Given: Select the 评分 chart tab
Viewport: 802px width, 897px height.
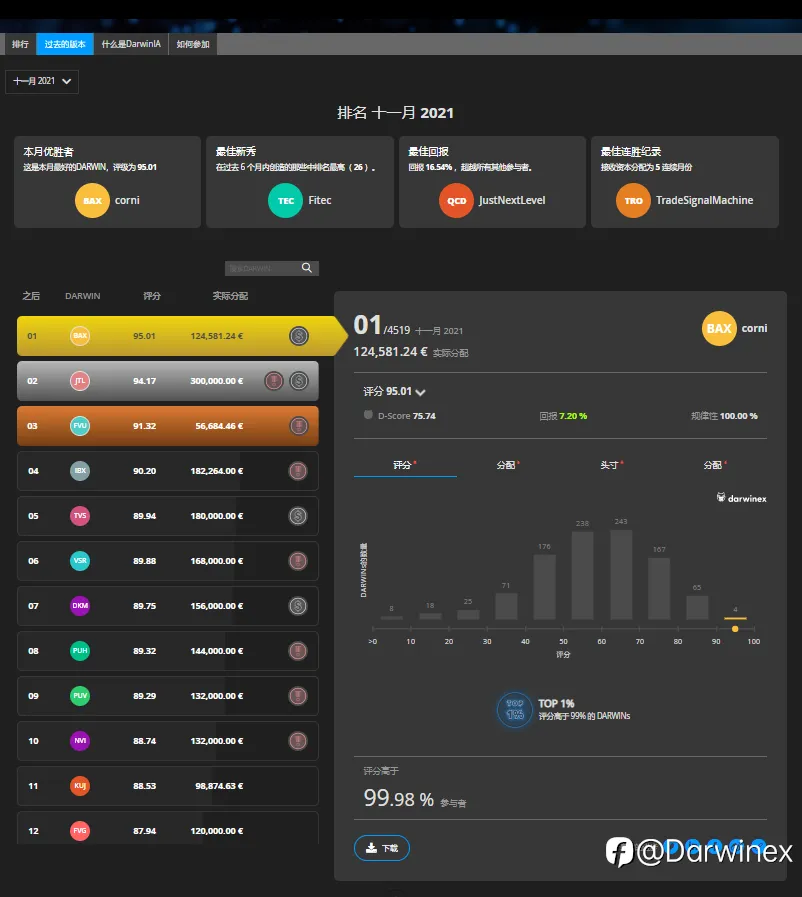Looking at the screenshot, I should [405, 465].
